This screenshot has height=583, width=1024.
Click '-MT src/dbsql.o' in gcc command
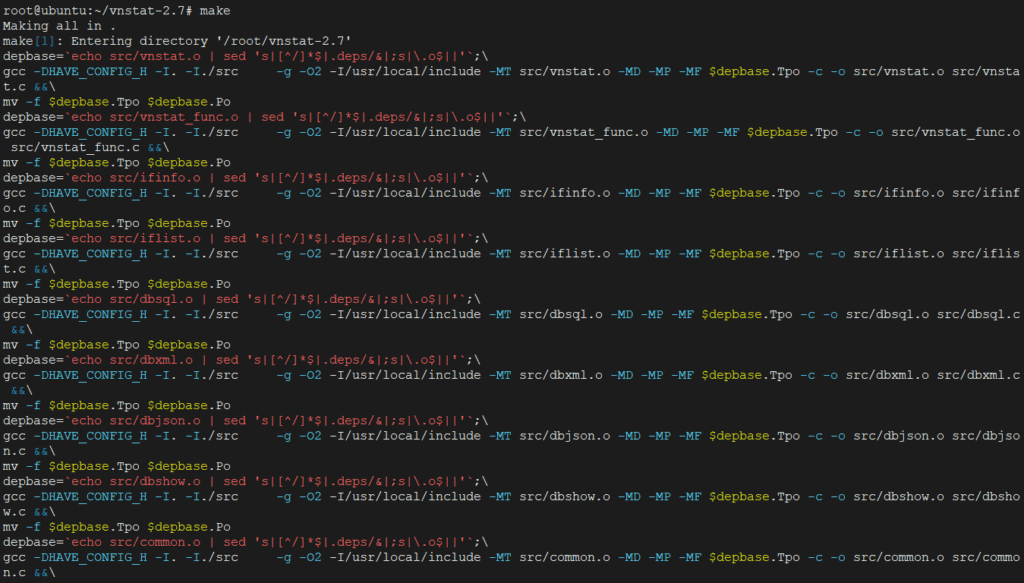546,315
